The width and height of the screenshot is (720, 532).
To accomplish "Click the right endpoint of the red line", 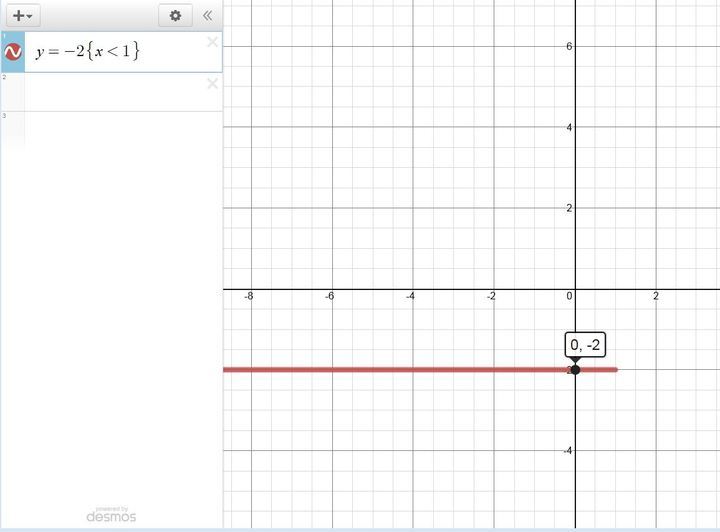I will pos(615,370).
